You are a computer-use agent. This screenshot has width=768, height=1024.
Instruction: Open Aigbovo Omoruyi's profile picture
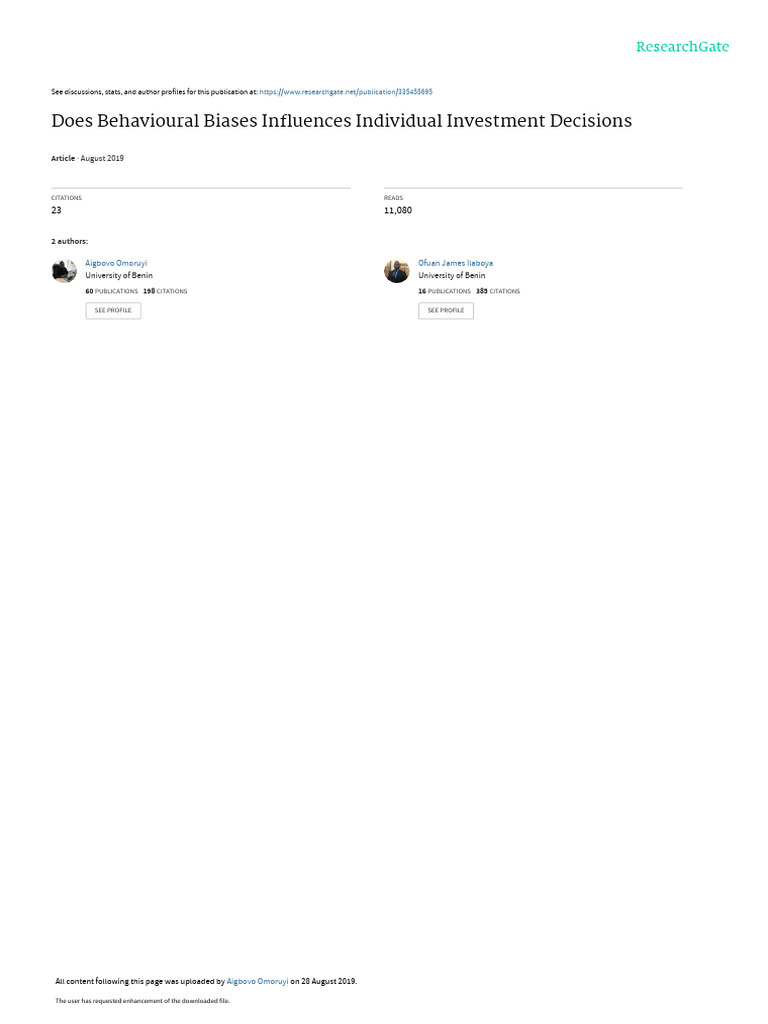pyautogui.click(x=64, y=271)
